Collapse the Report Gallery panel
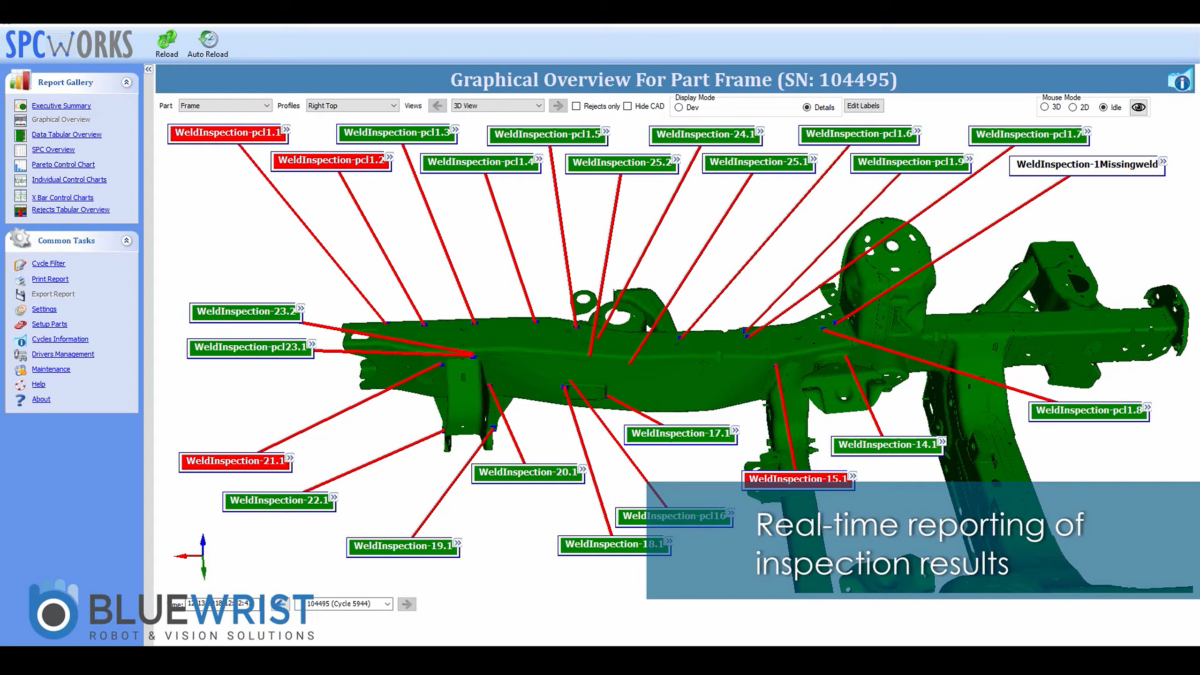Image resolution: width=1200 pixels, height=675 pixels. tap(126, 83)
